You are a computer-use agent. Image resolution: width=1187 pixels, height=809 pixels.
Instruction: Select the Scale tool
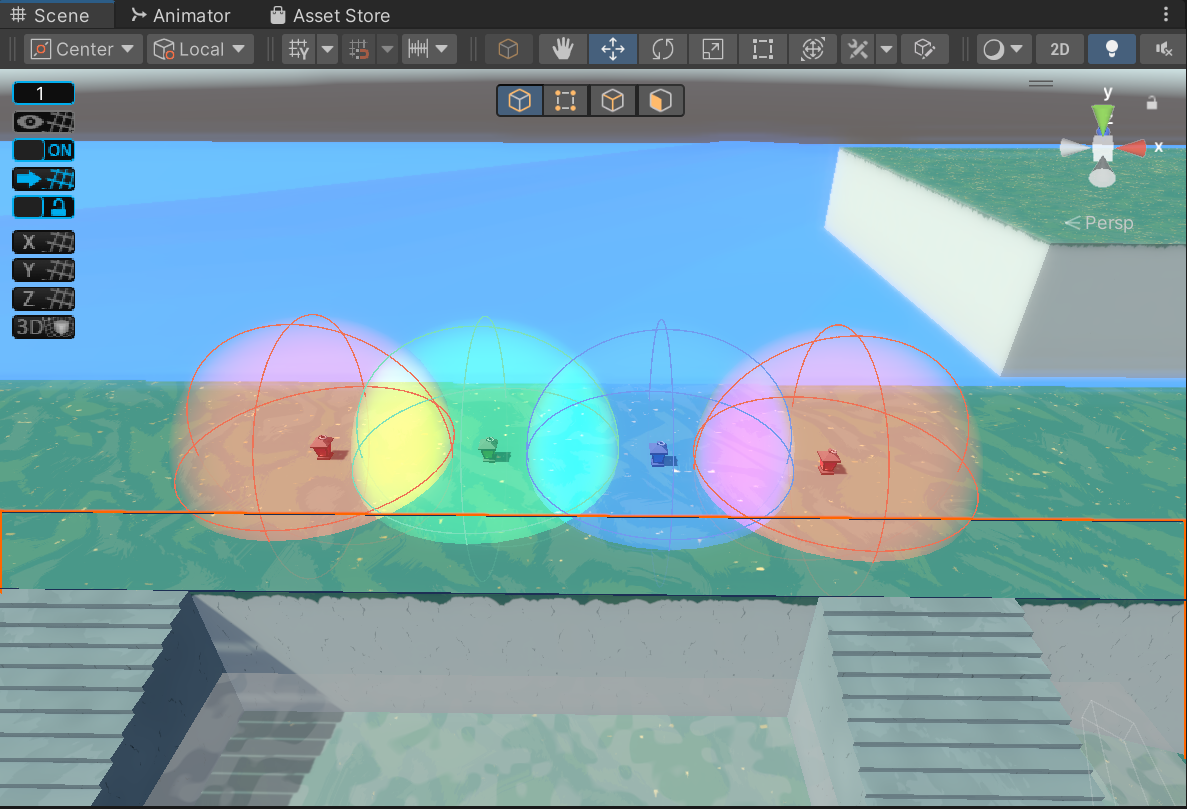click(712, 49)
